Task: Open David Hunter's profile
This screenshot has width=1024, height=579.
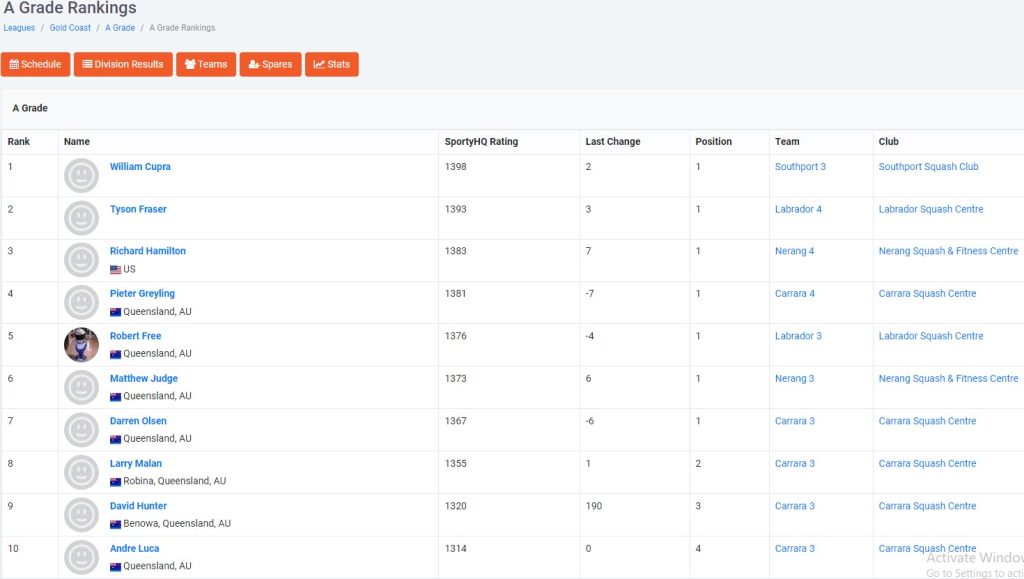Action: (x=138, y=506)
